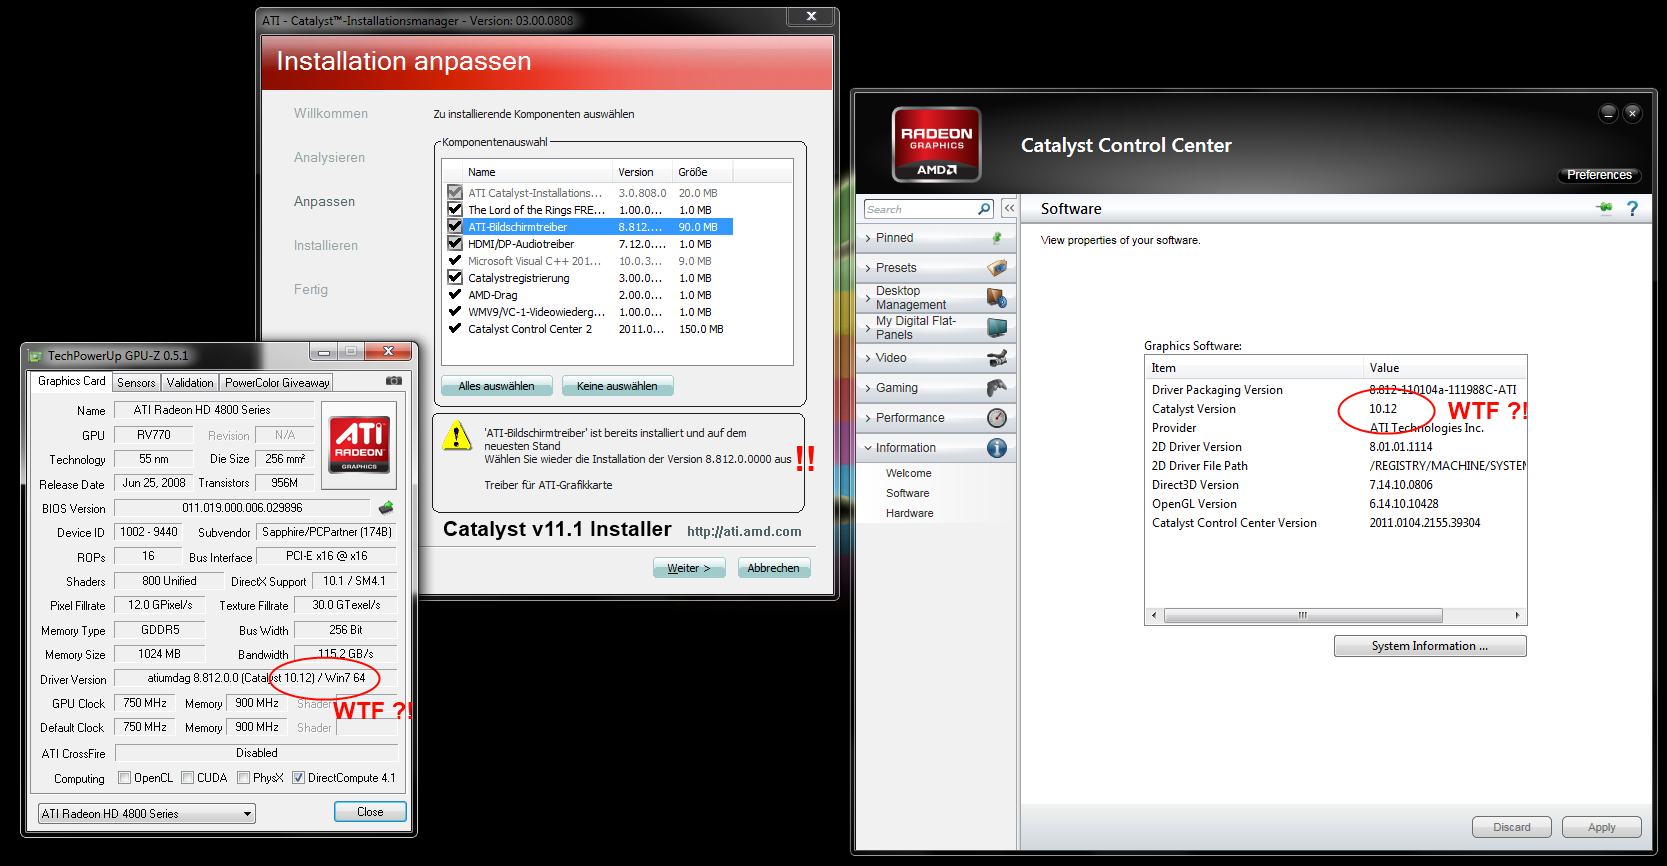
Task: Open the ATI Radeon HD 4800 Series dropdown
Action: click(146, 814)
